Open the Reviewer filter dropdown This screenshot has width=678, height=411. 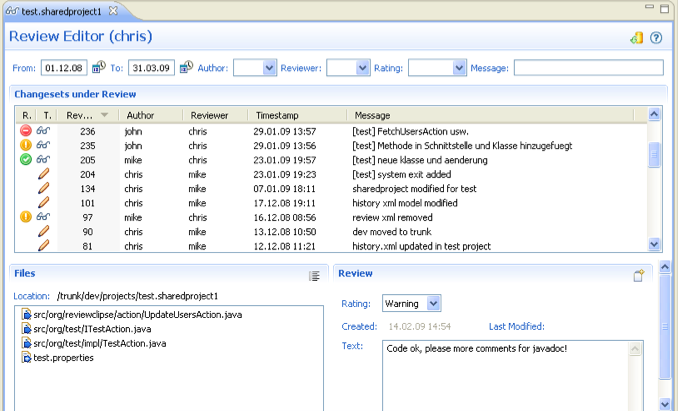362,68
